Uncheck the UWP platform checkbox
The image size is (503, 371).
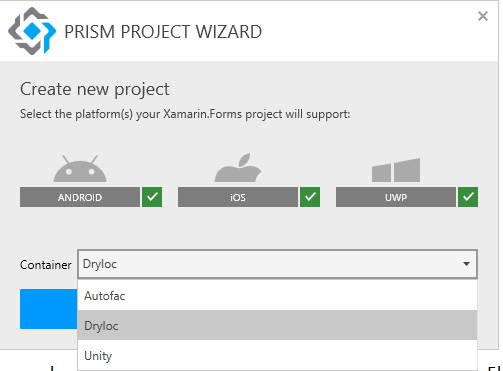(468, 197)
